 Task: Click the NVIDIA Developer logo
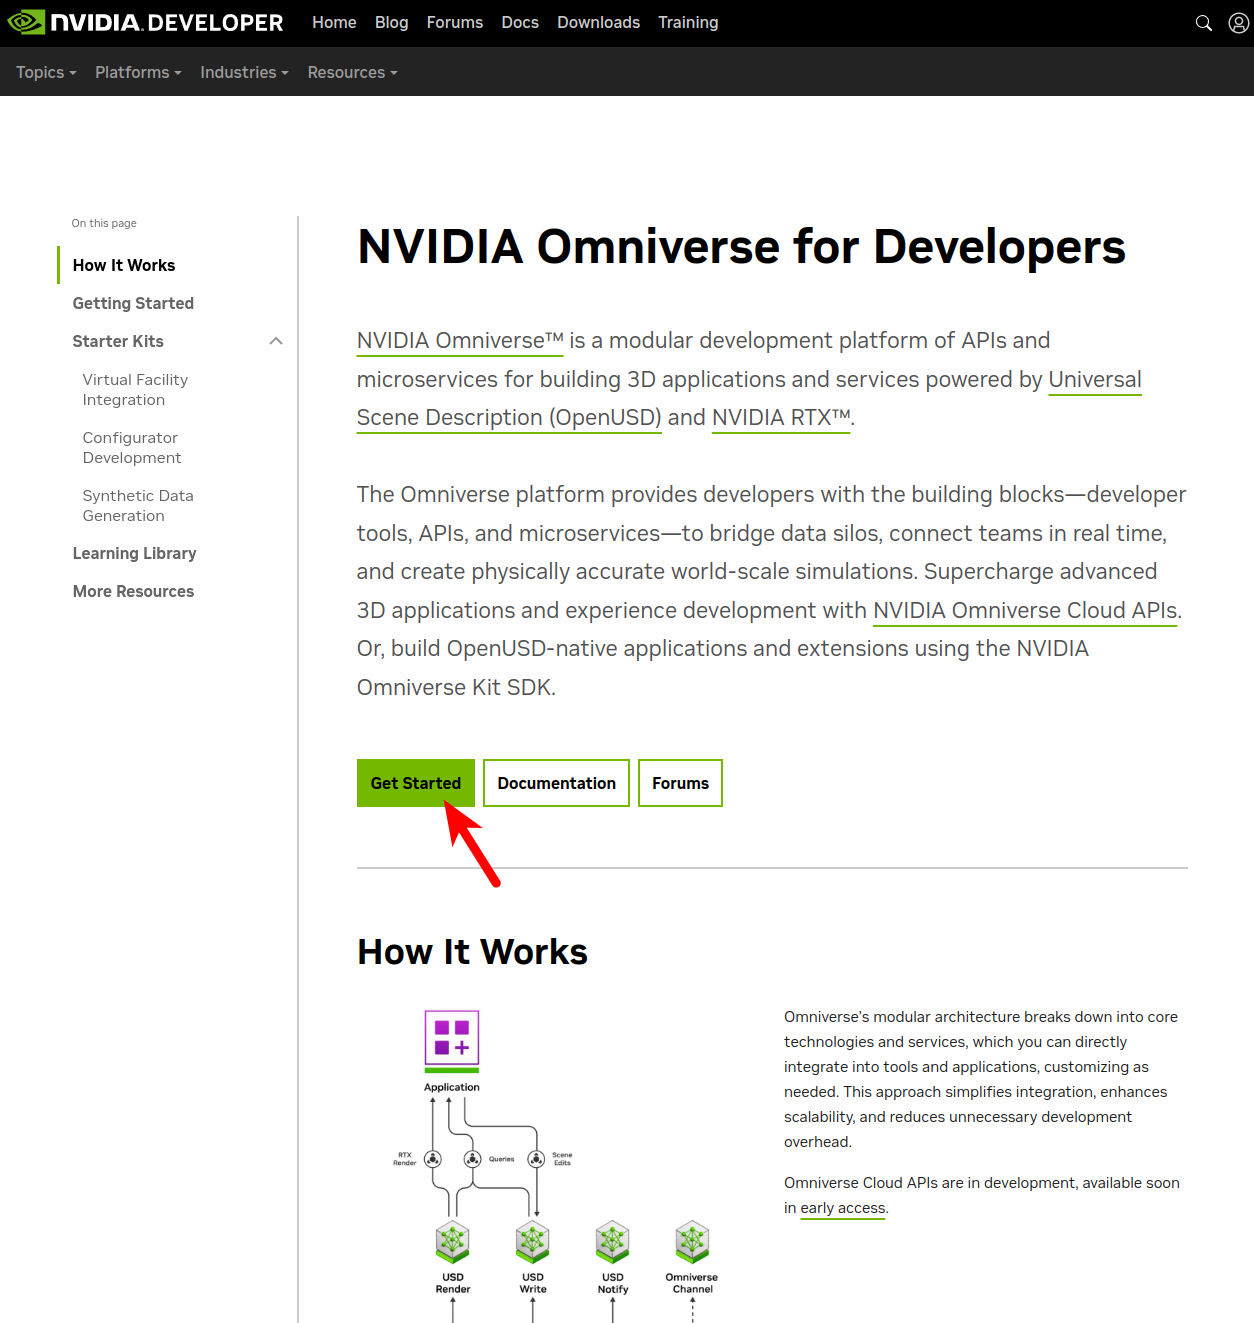(145, 22)
